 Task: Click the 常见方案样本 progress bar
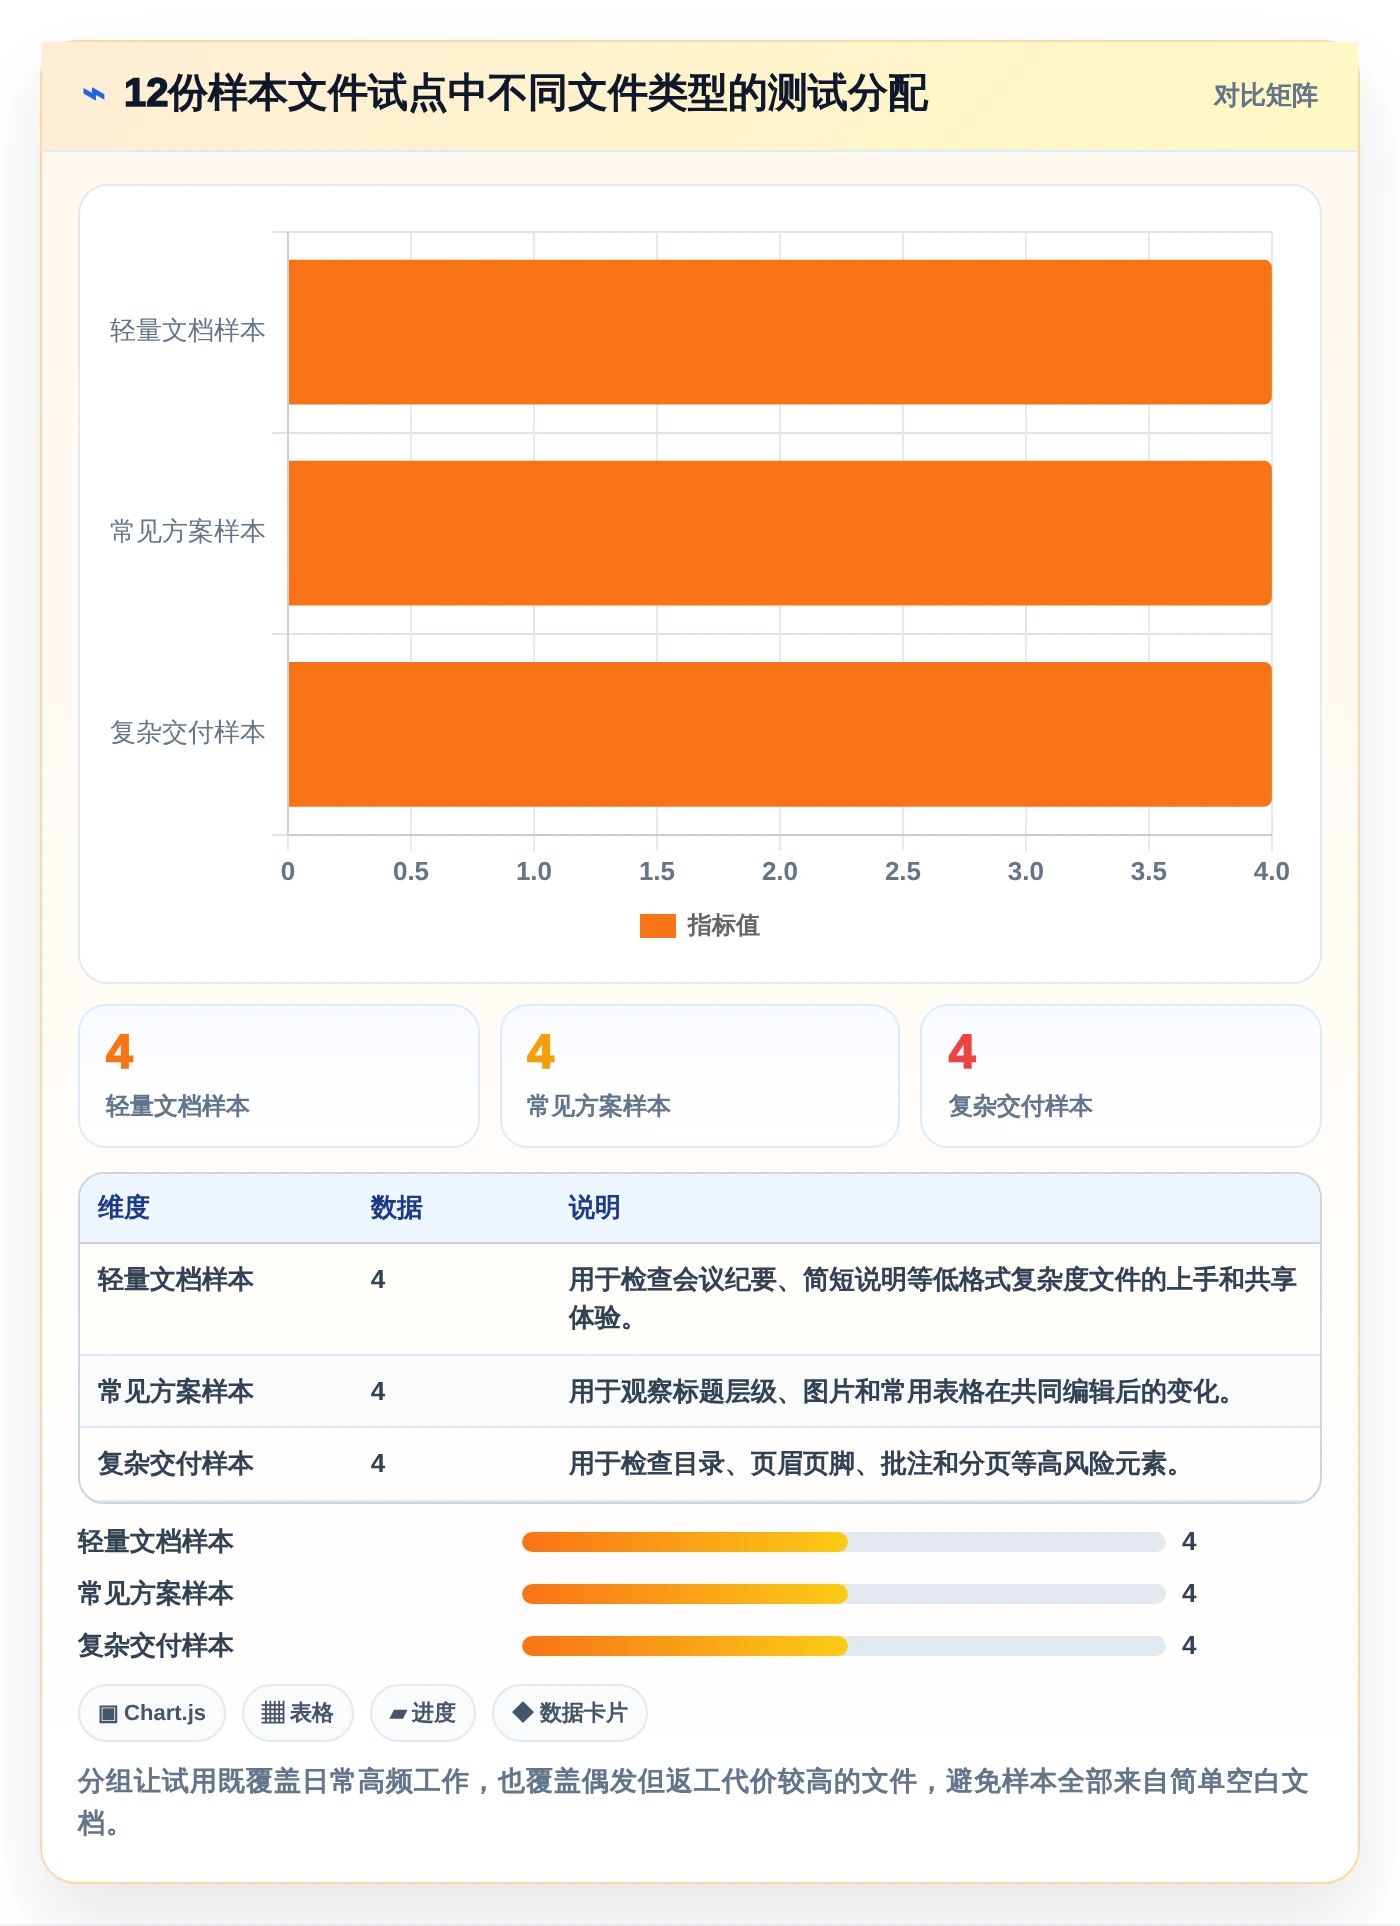pyautogui.click(x=844, y=1594)
